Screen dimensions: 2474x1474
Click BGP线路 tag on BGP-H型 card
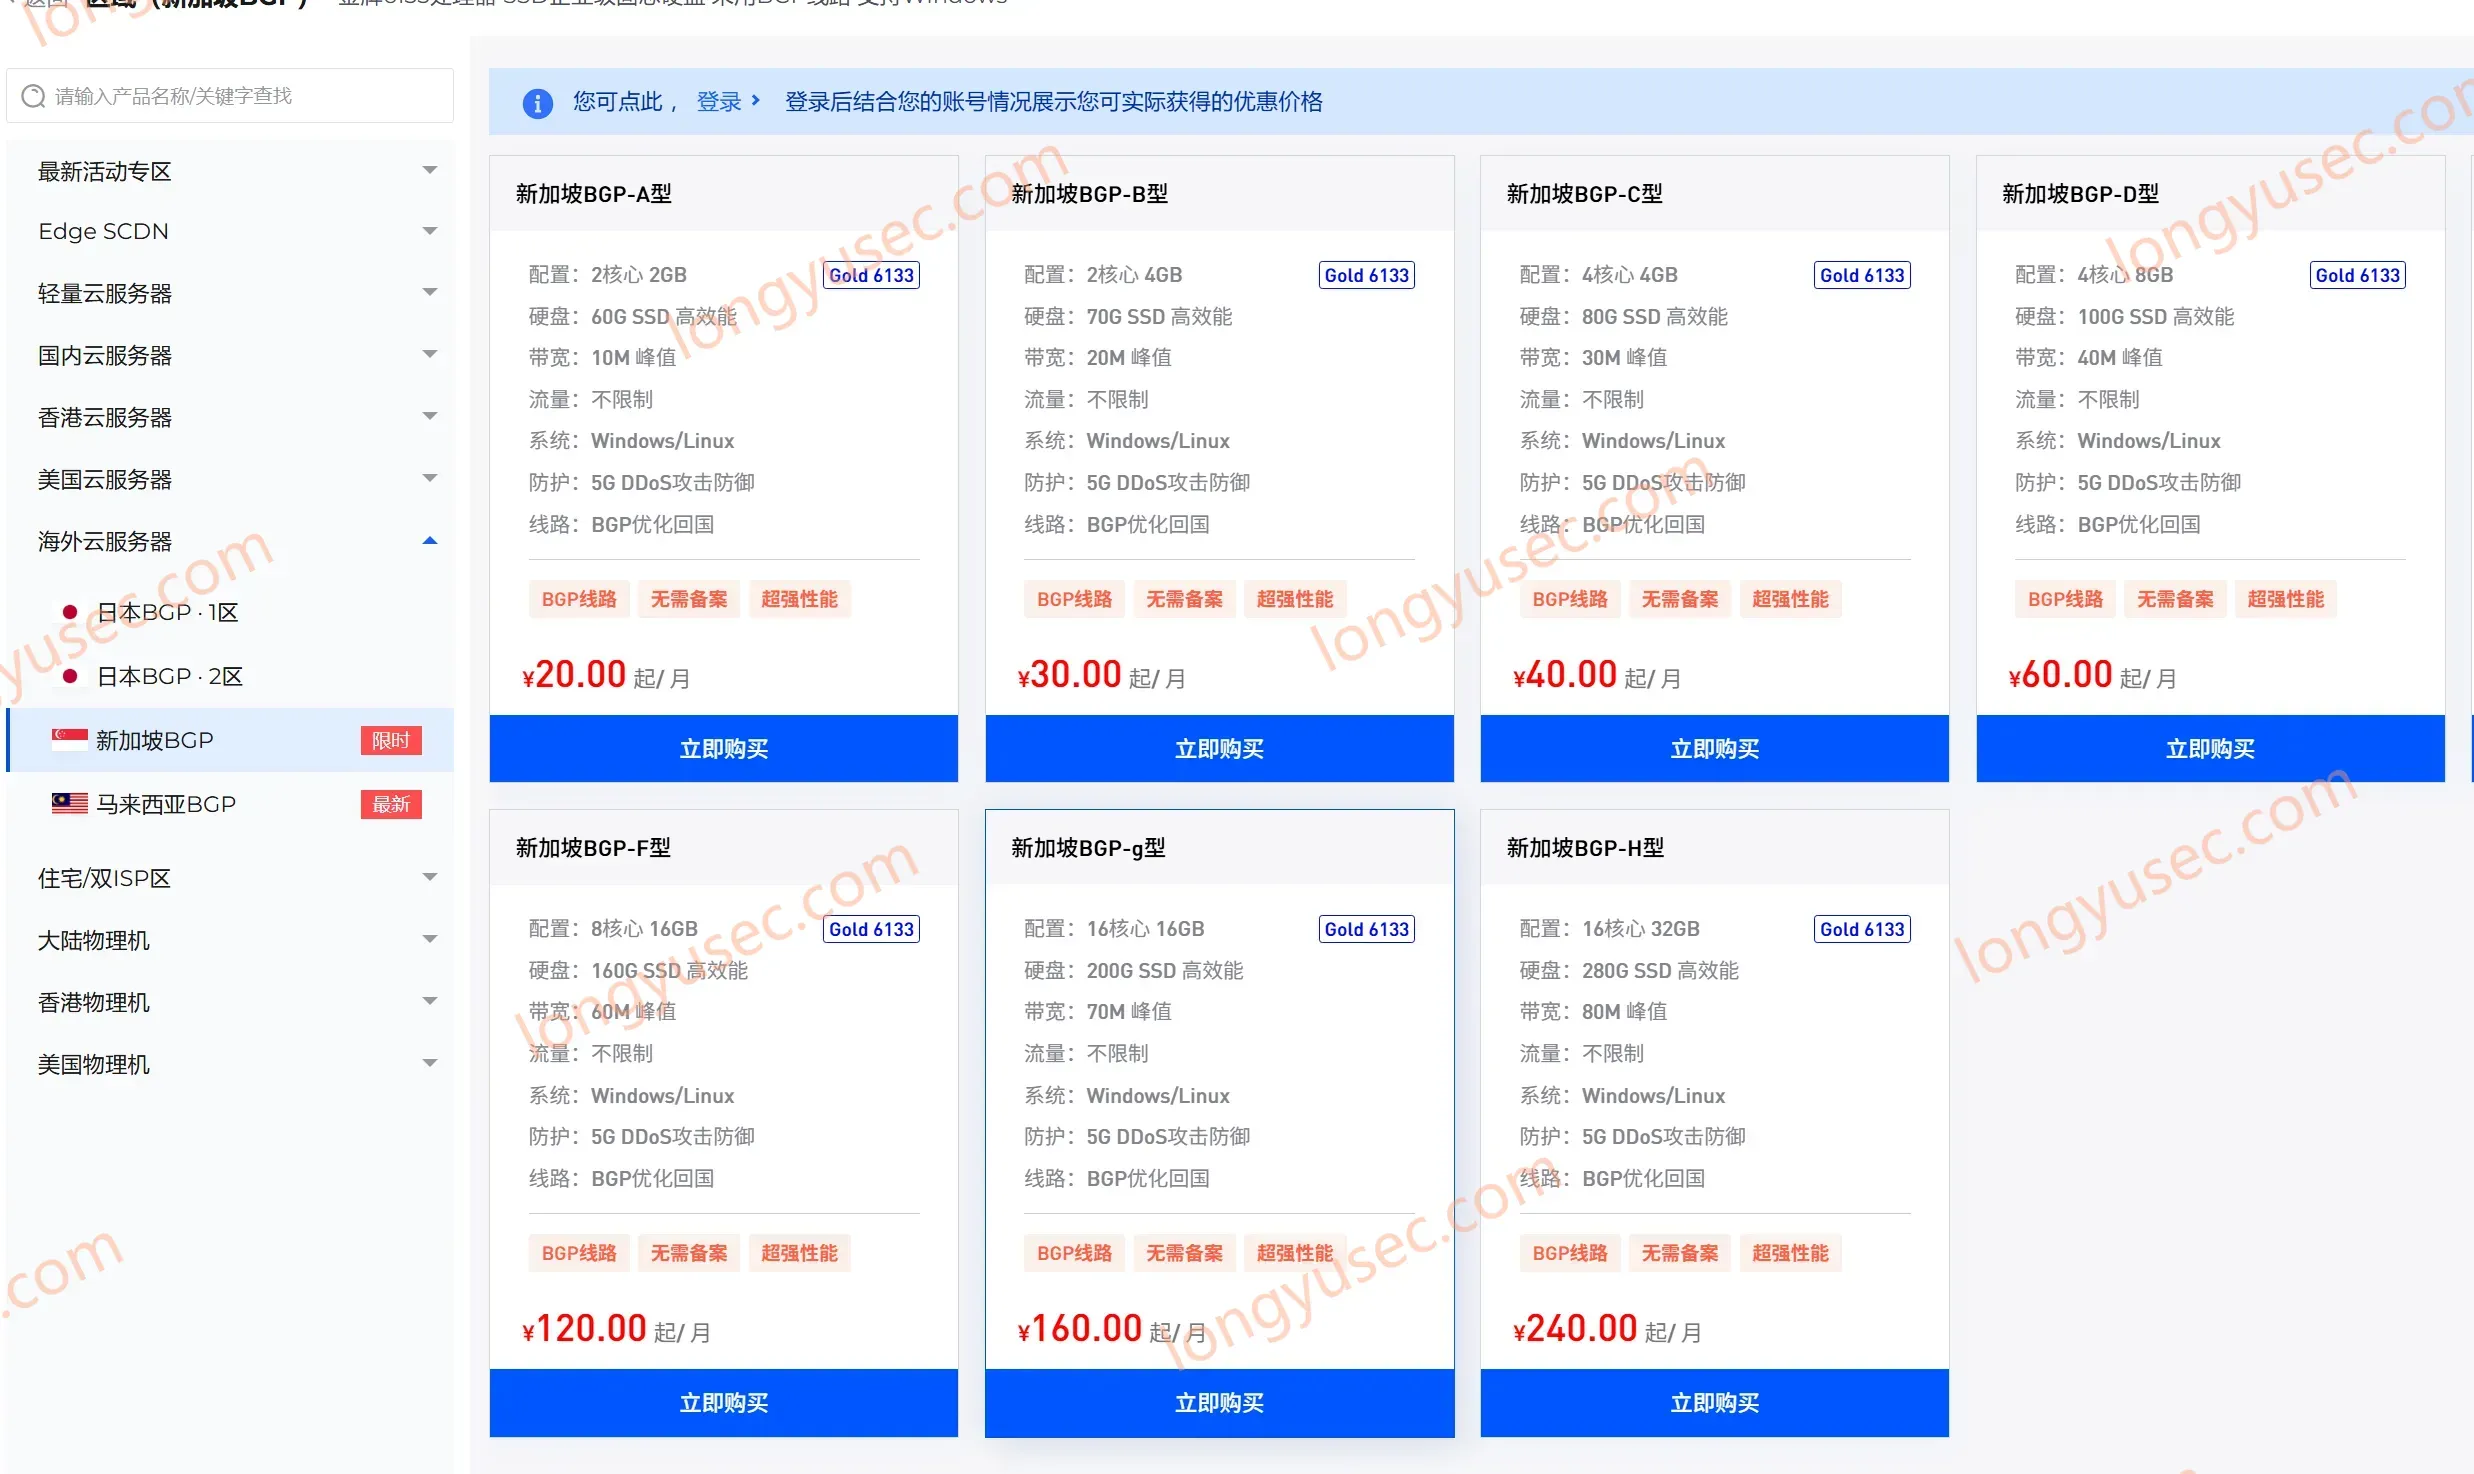(1570, 1253)
